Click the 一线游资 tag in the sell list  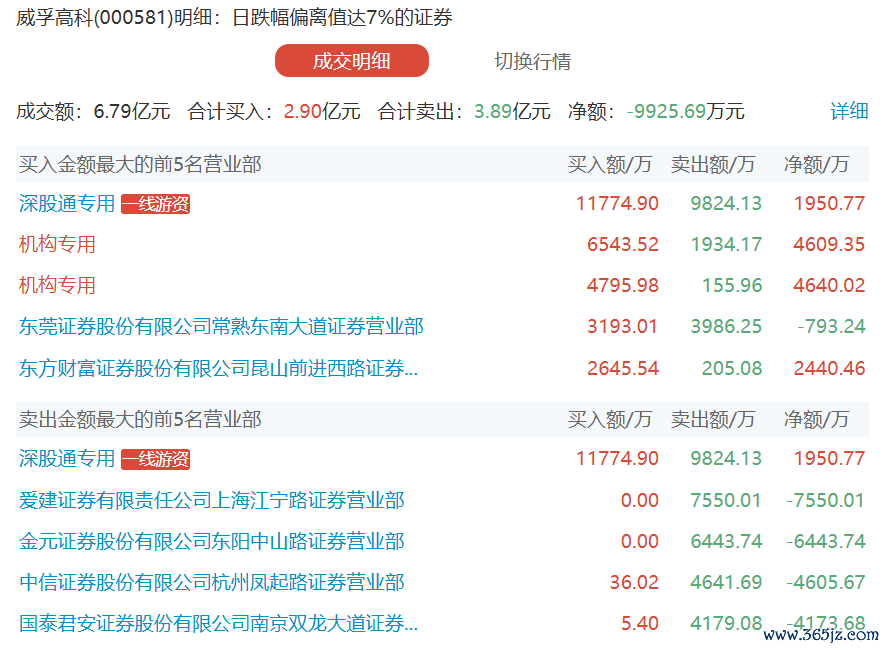click(155, 459)
